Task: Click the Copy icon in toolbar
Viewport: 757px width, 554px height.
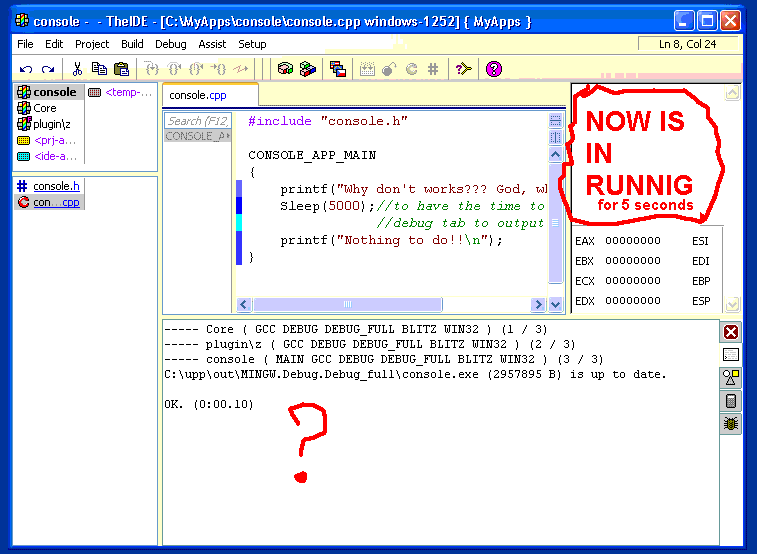Action: (99, 69)
